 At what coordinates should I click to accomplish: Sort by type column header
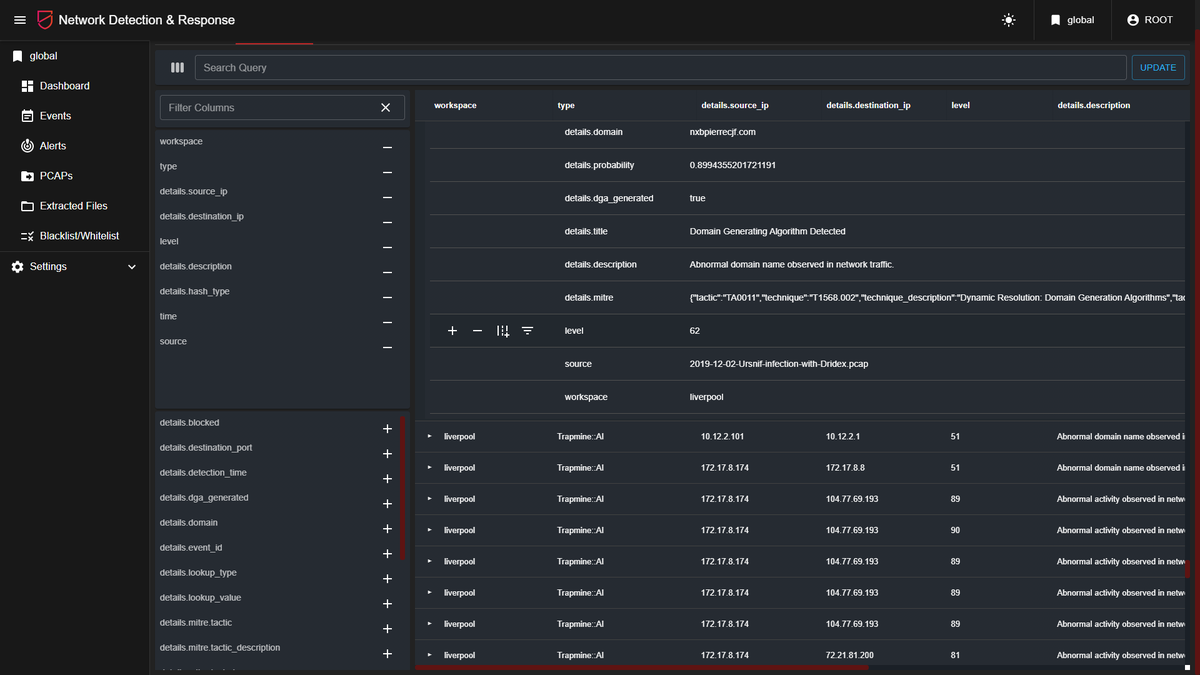[566, 105]
